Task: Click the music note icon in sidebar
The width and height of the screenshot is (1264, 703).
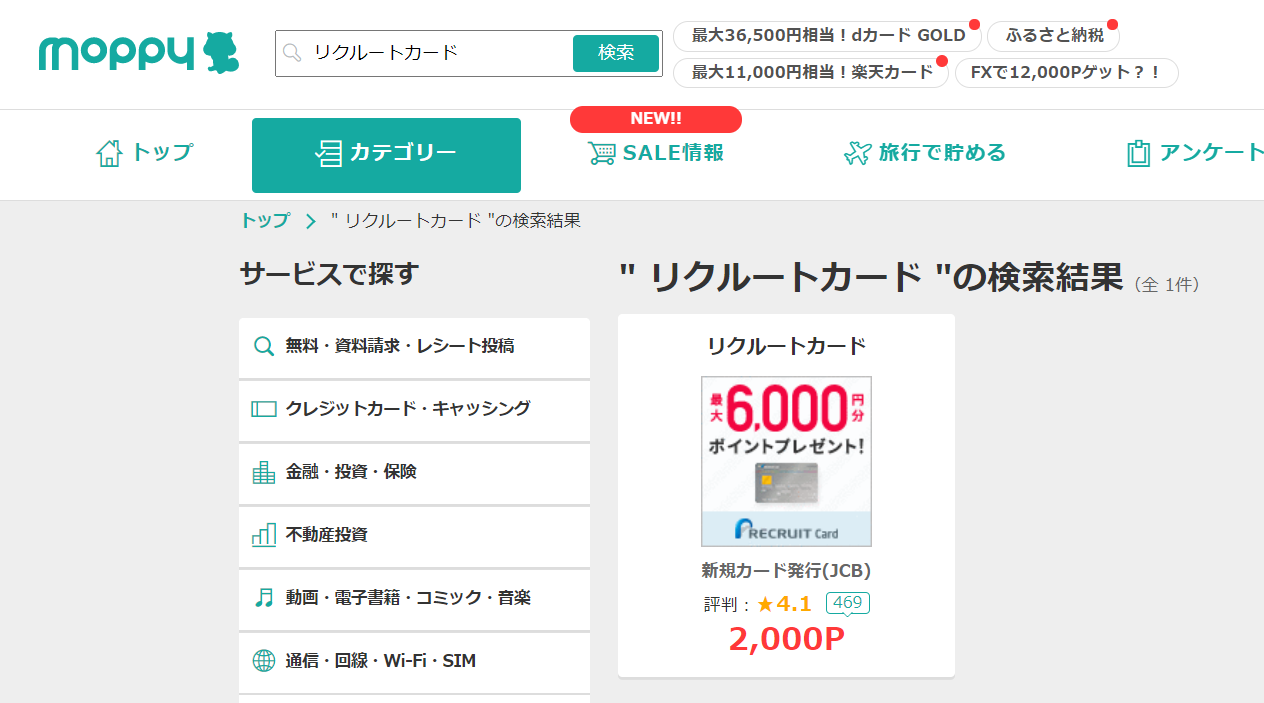Action: 264,598
